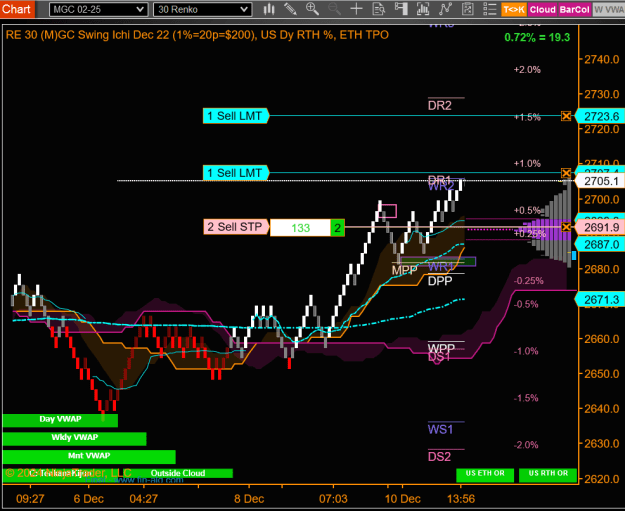
Task: Click the 2630.0 price axis label
Action: (601, 443)
